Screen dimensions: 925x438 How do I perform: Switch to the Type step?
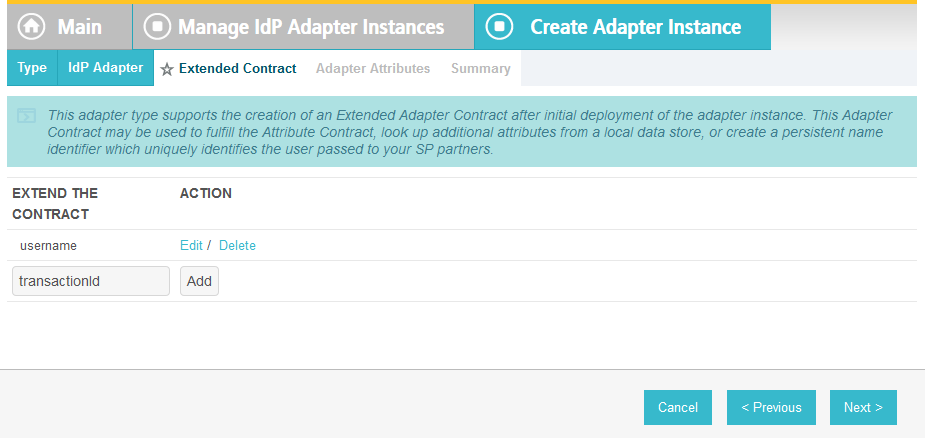(x=32, y=68)
